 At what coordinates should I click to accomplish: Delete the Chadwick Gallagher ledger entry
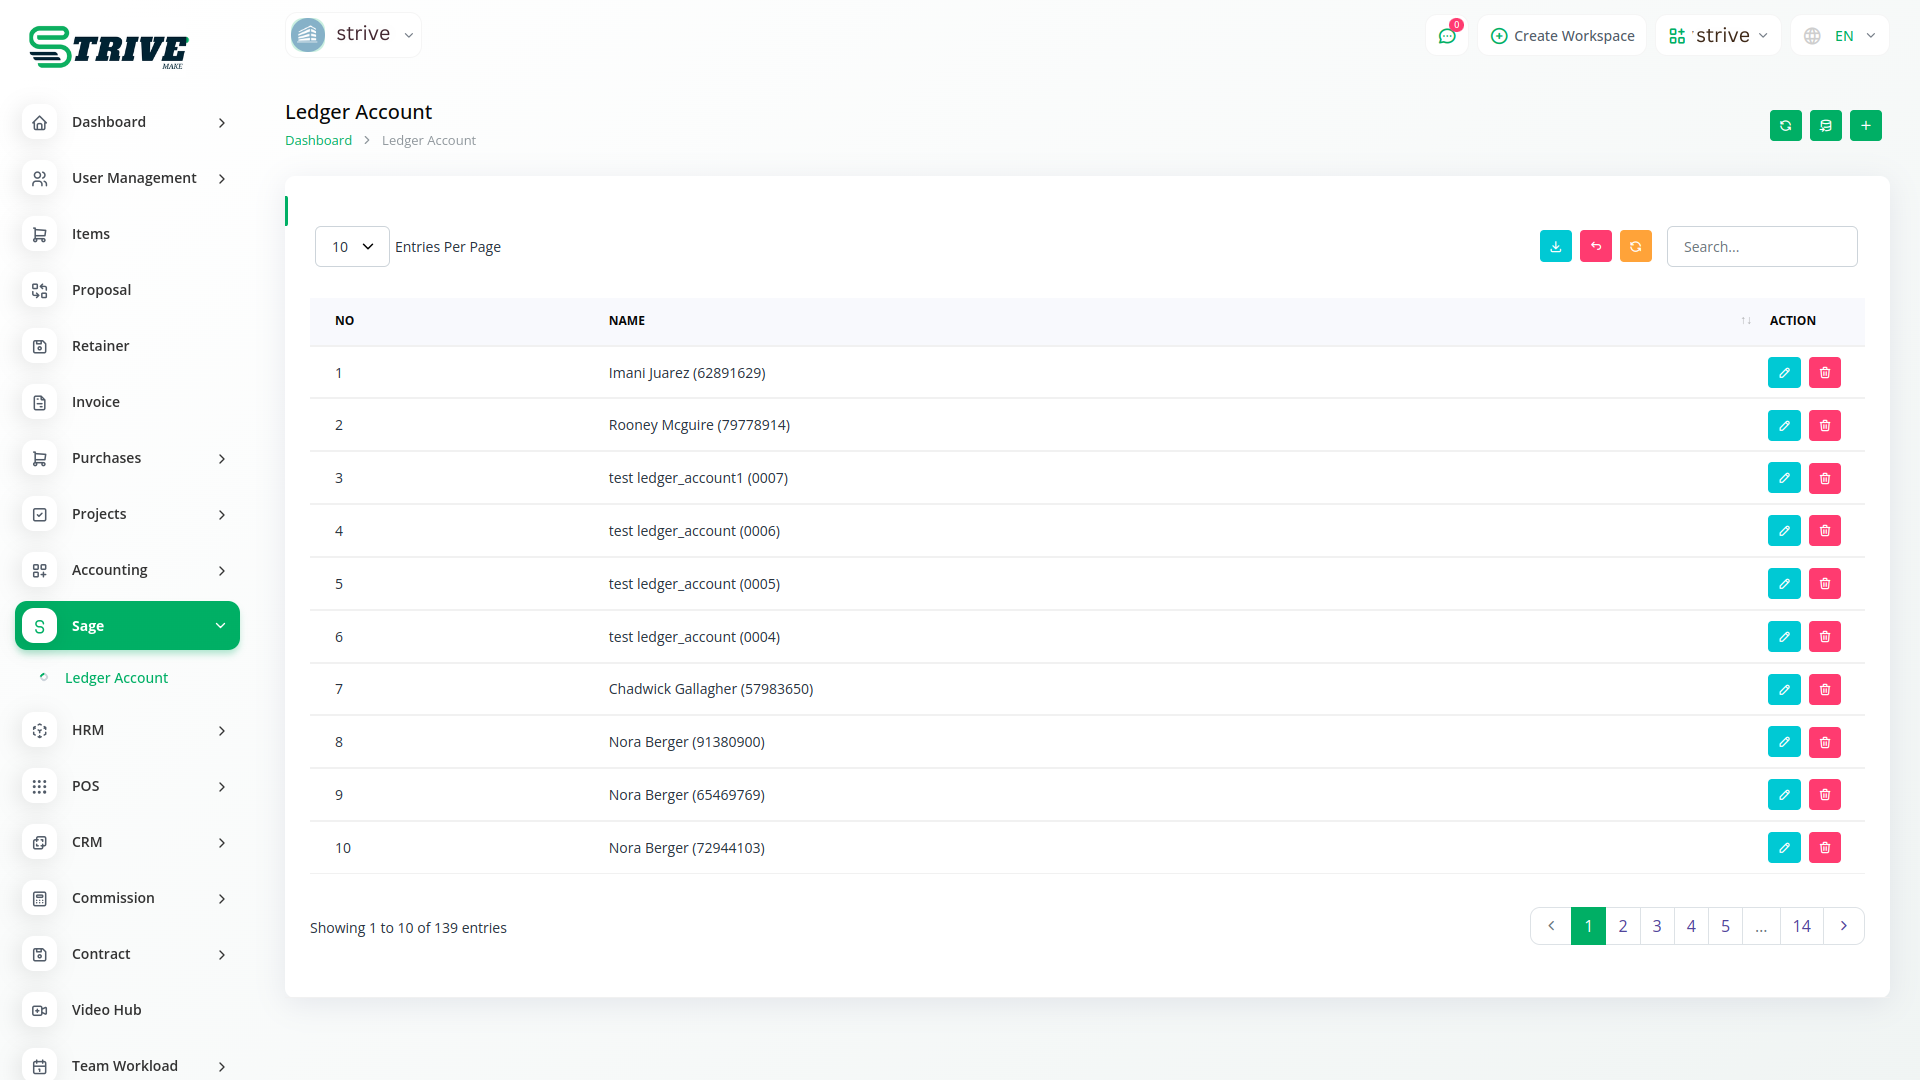(x=1824, y=689)
